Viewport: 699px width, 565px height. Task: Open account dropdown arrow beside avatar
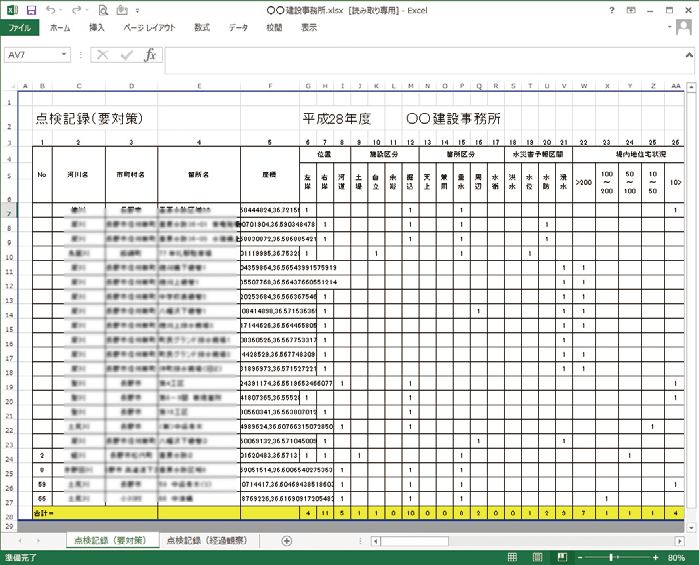(x=669, y=27)
